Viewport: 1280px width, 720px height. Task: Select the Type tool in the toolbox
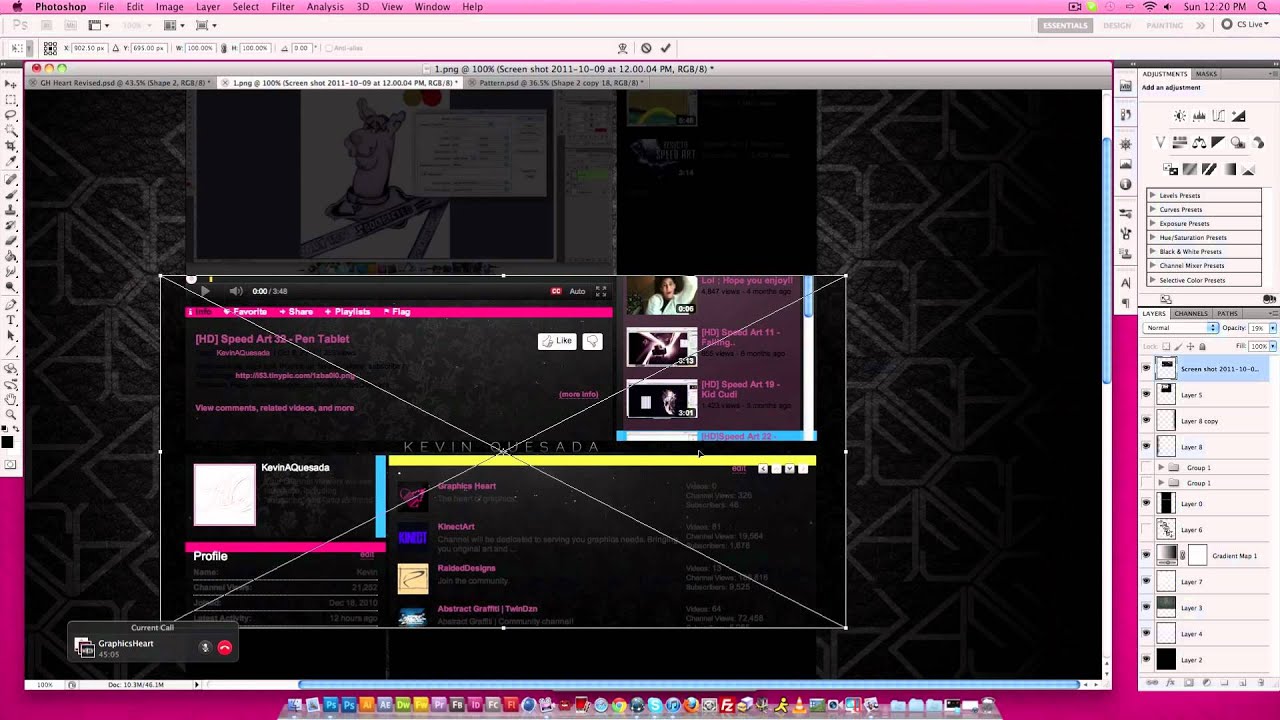[x=12, y=320]
